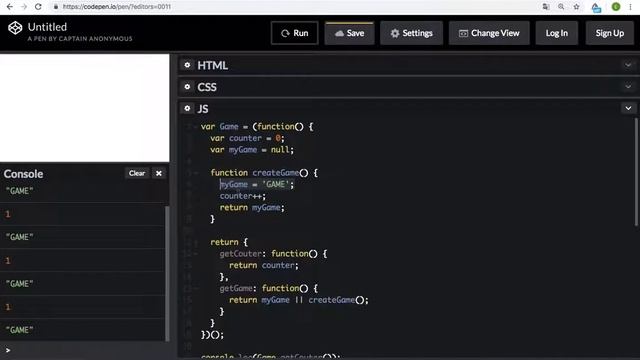640x360 pixels.
Task: Open the JS editor dropdown chevron
Action: point(628,108)
